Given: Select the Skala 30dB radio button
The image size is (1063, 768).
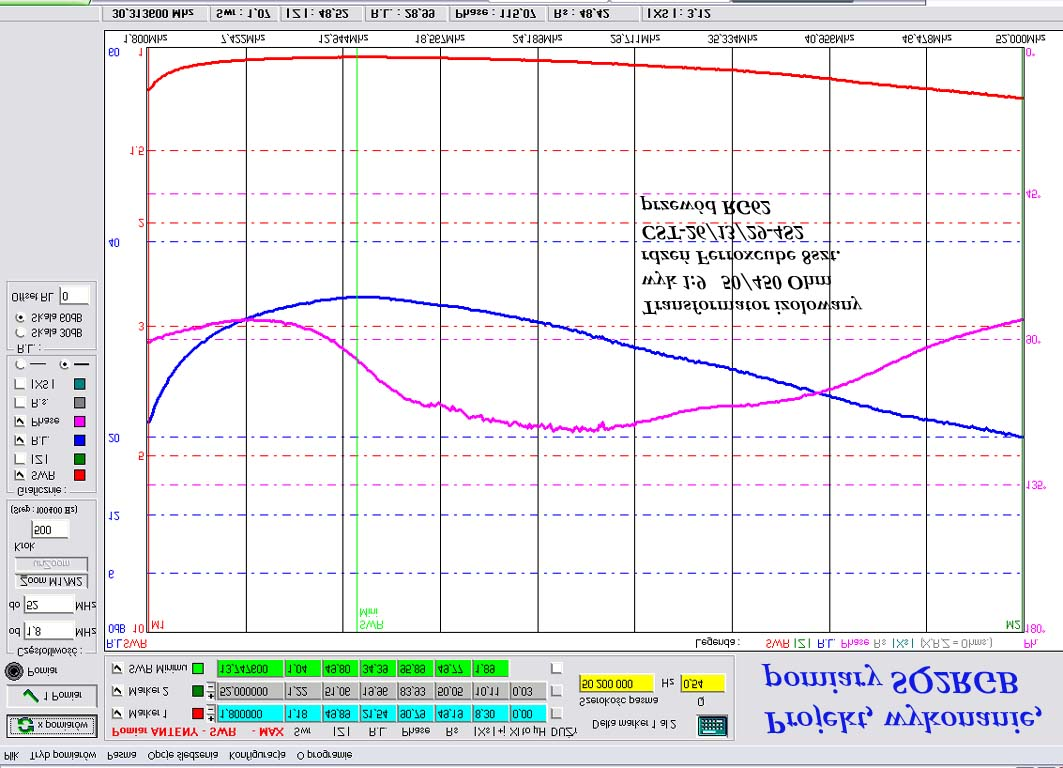Looking at the screenshot, I should (20, 333).
